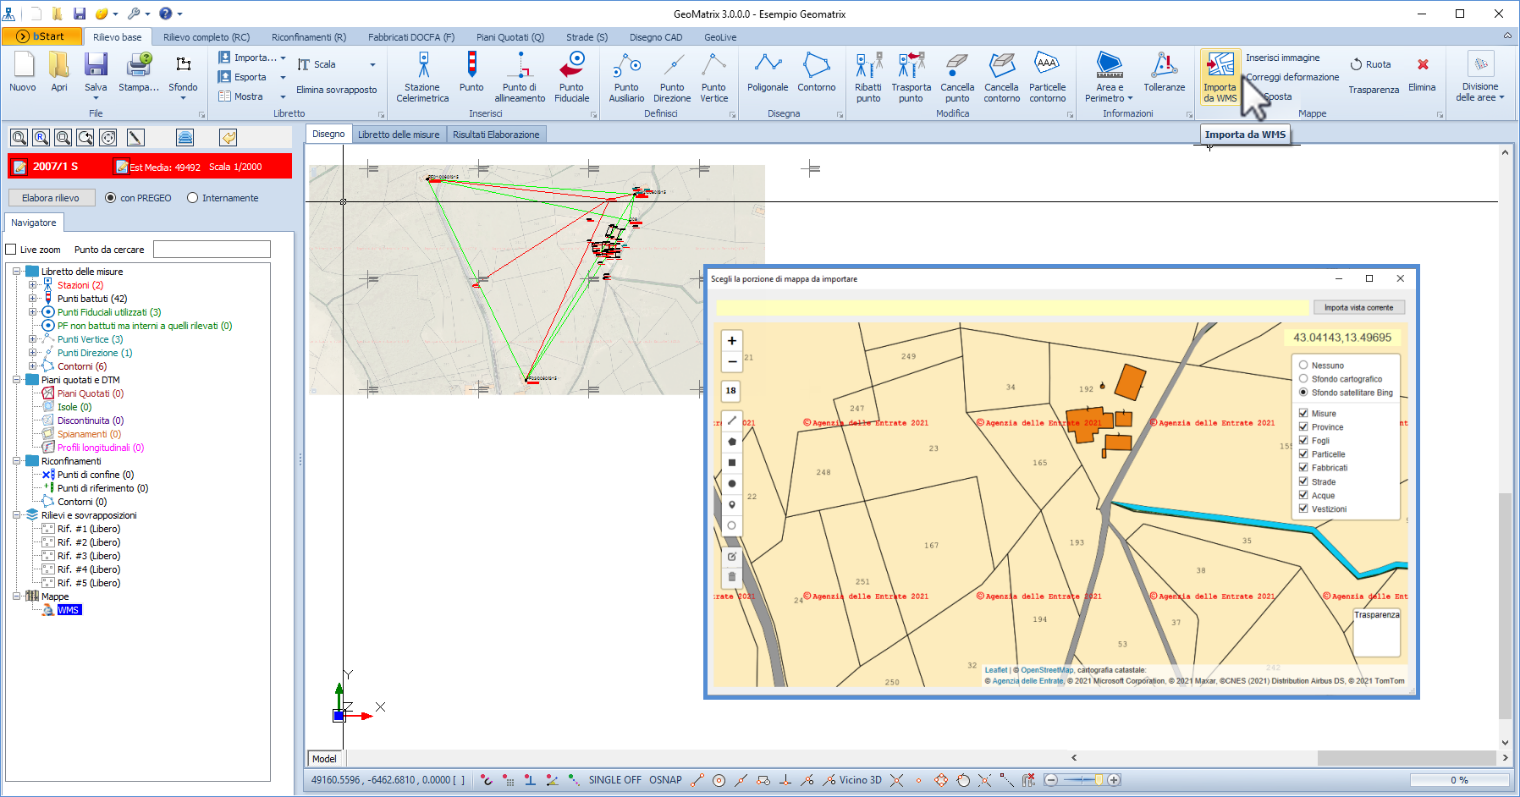The width and height of the screenshot is (1520, 797).
Task: Switch to the GeoLive ribbon tab
Action: pos(720,37)
